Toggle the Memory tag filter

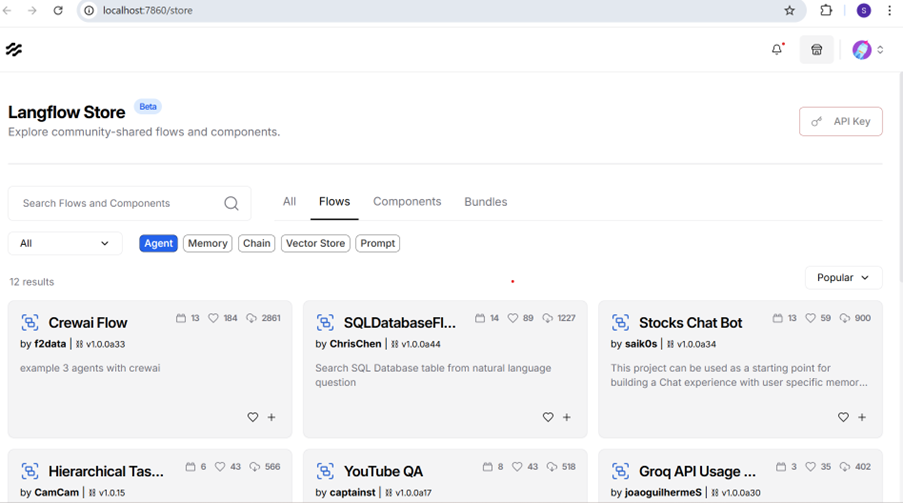[207, 243]
